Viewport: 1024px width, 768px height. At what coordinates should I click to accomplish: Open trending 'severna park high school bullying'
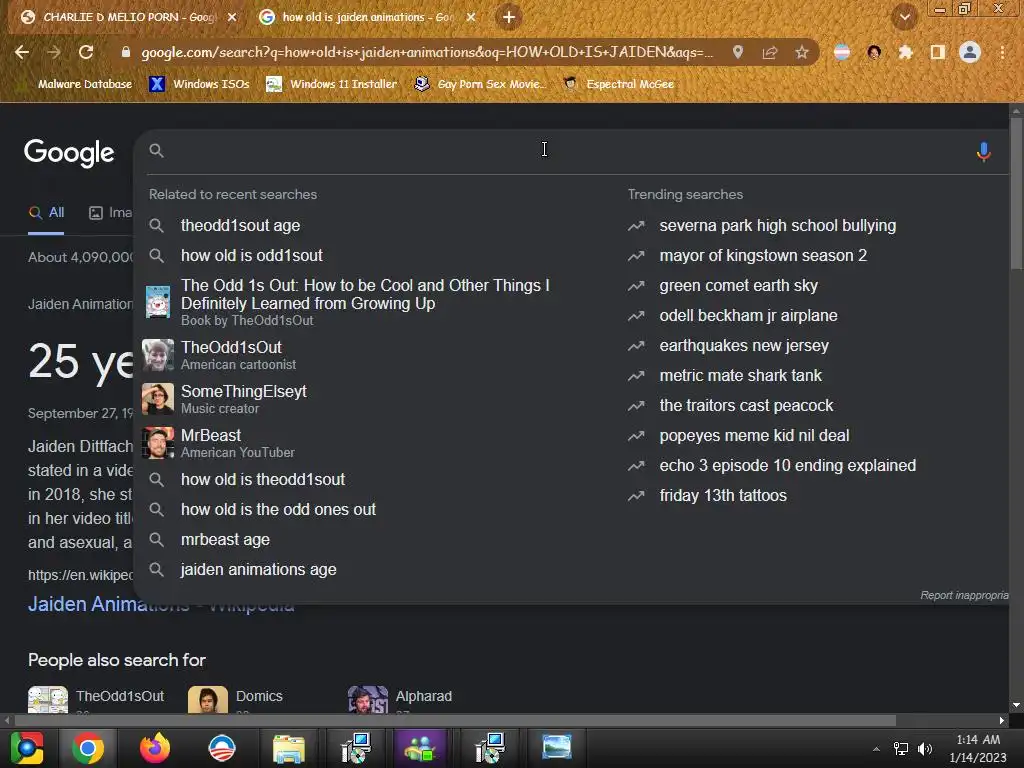[x=777, y=226]
